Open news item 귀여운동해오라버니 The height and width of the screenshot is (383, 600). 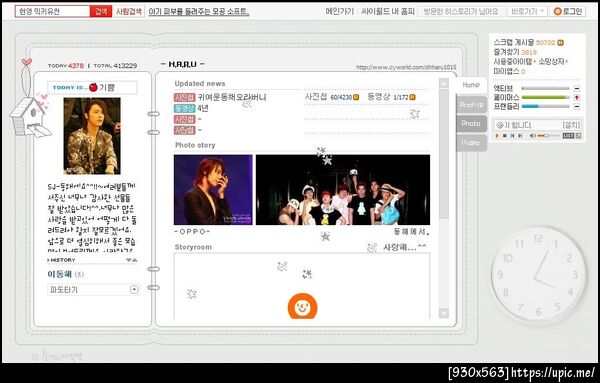click(232, 97)
